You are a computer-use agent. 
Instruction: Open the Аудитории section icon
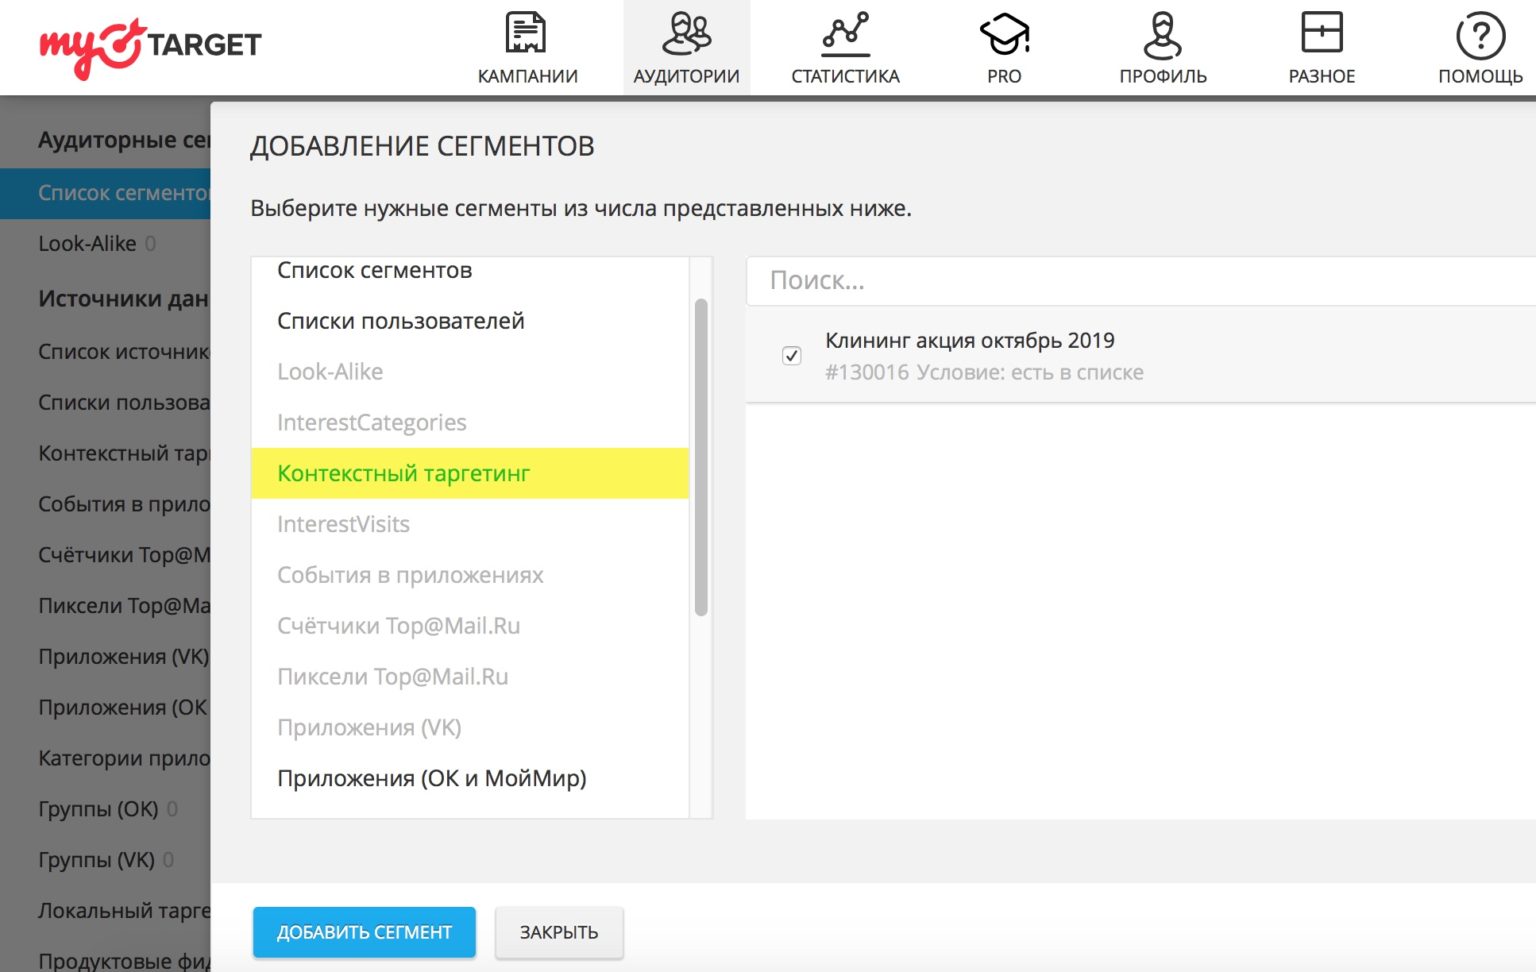pos(686,33)
